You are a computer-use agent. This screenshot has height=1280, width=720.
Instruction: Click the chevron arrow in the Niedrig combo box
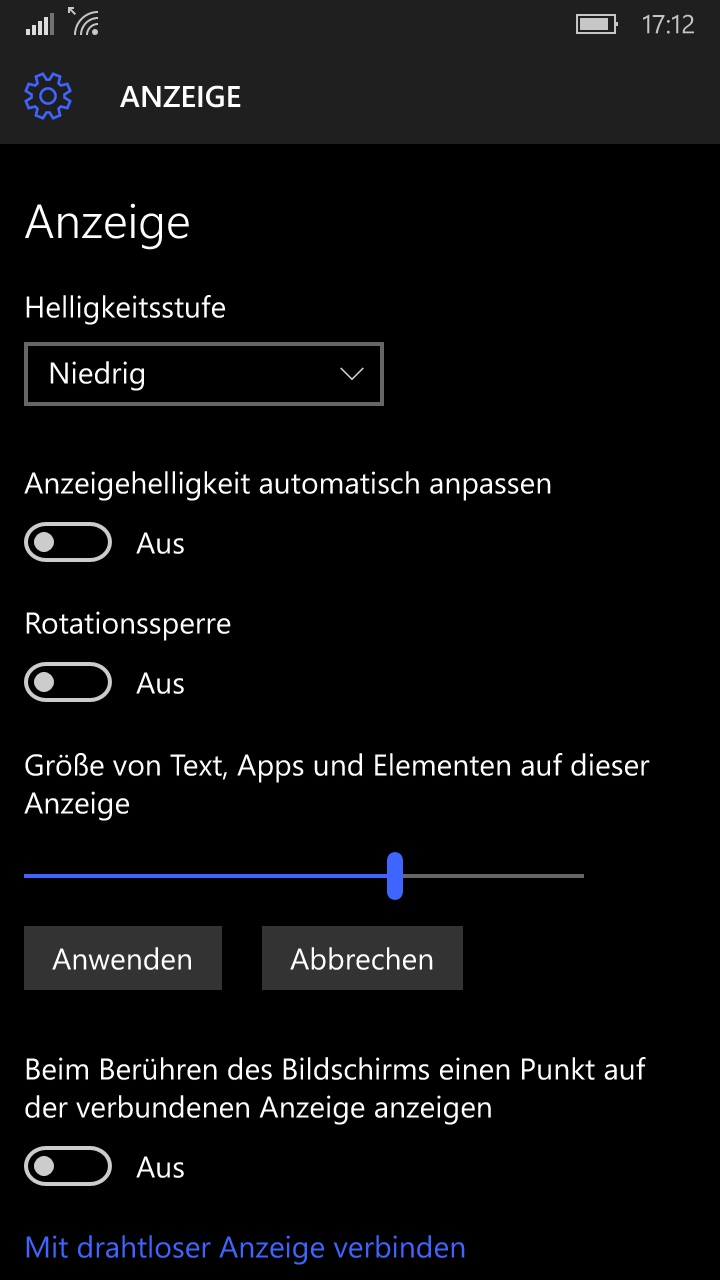351,374
